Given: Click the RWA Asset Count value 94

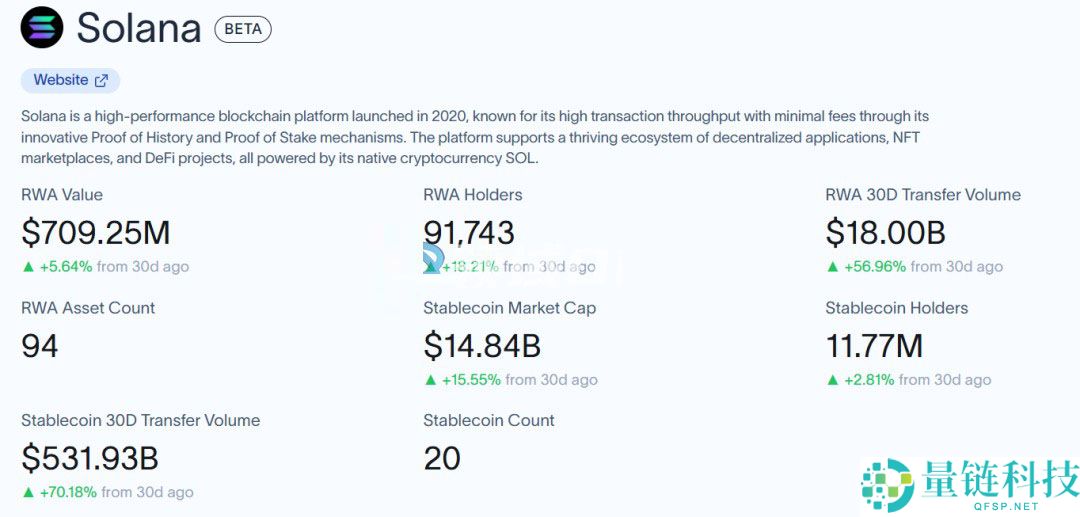Looking at the screenshot, I should coord(40,346).
